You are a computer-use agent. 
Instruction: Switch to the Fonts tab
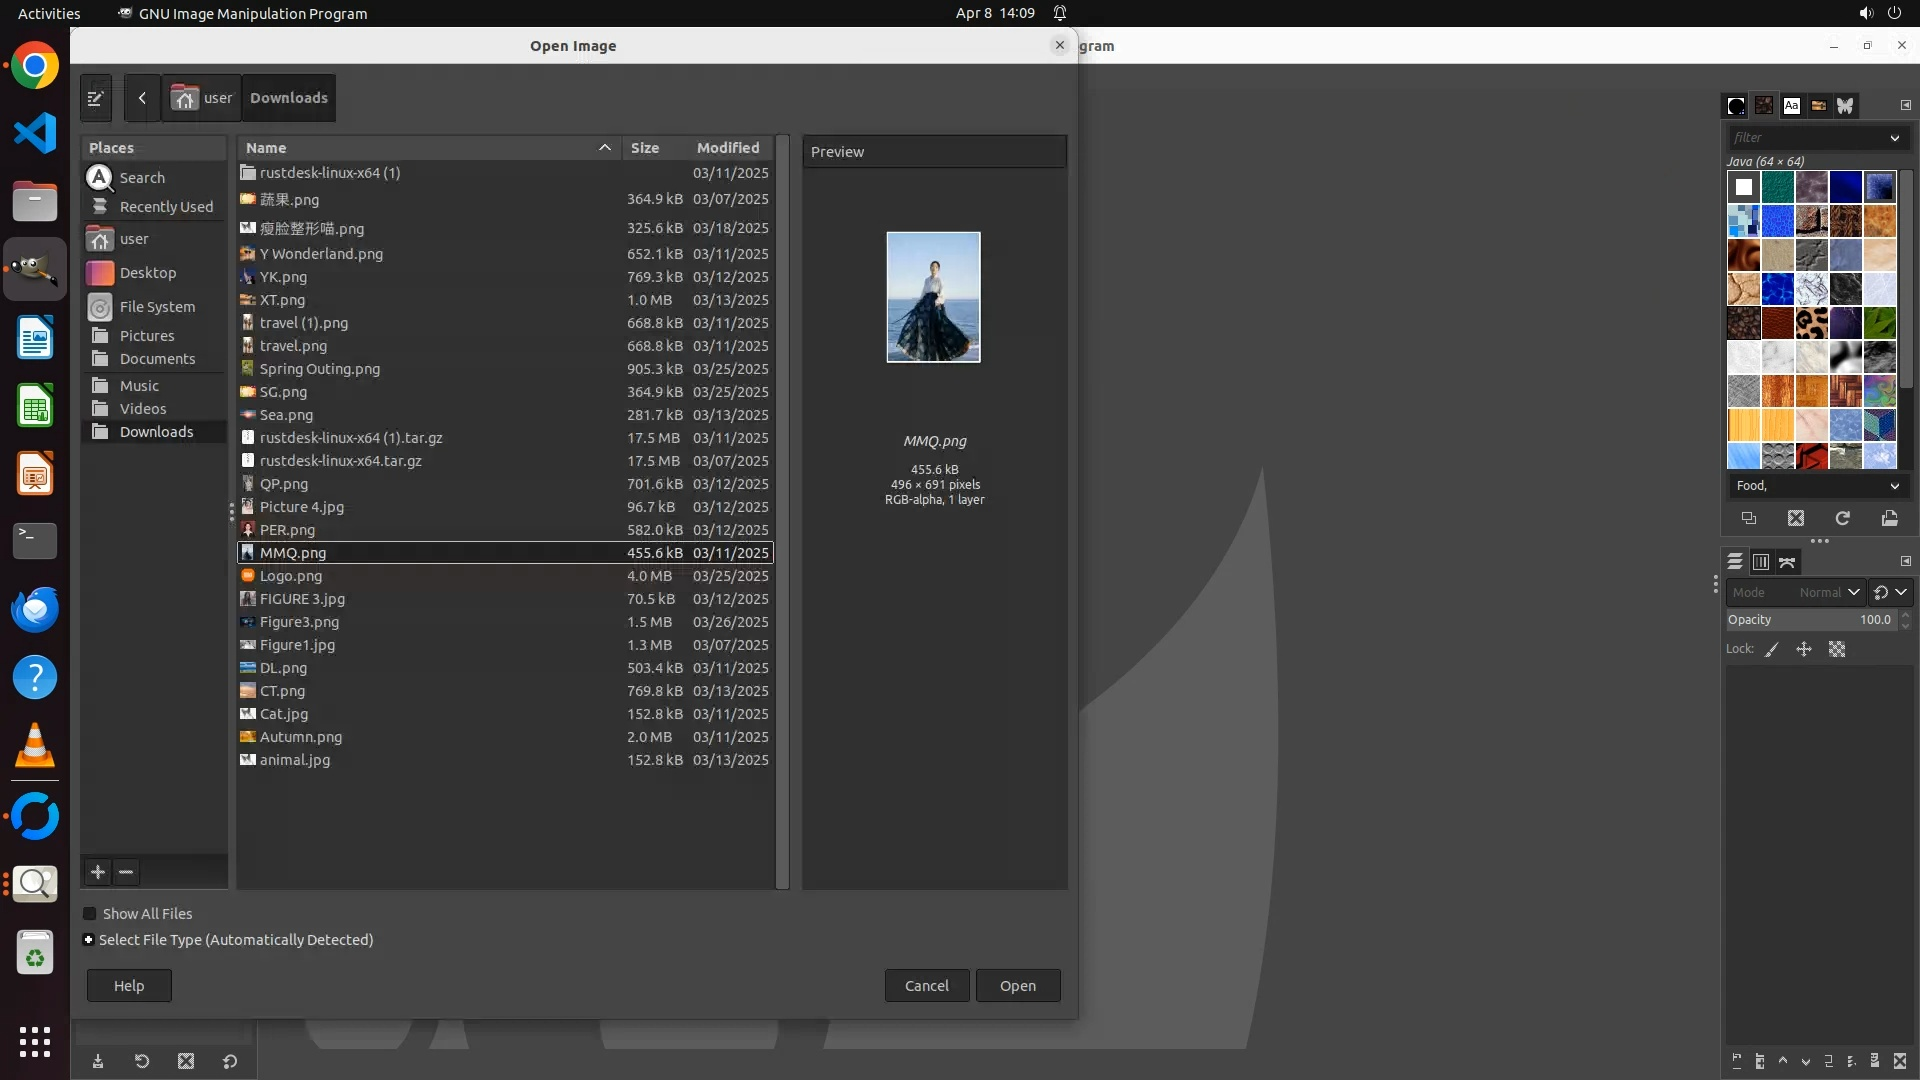click(x=1791, y=105)
